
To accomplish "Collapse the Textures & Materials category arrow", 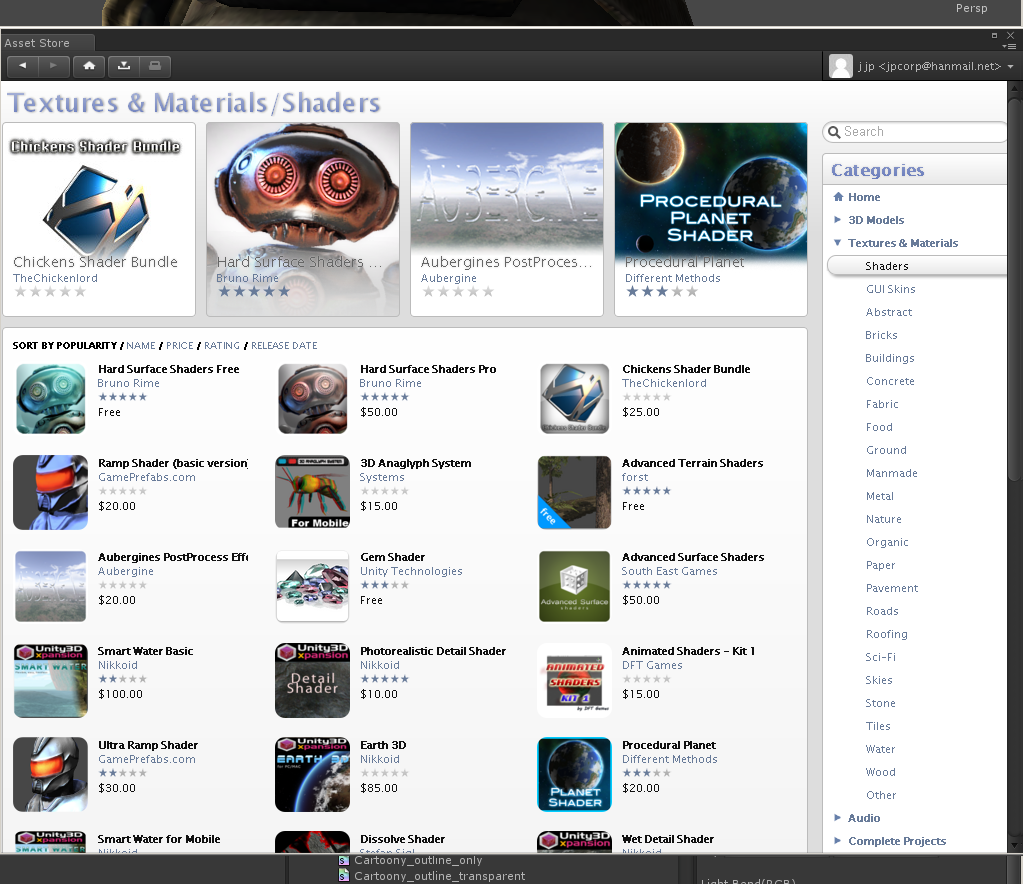I will tap(838, 243).
